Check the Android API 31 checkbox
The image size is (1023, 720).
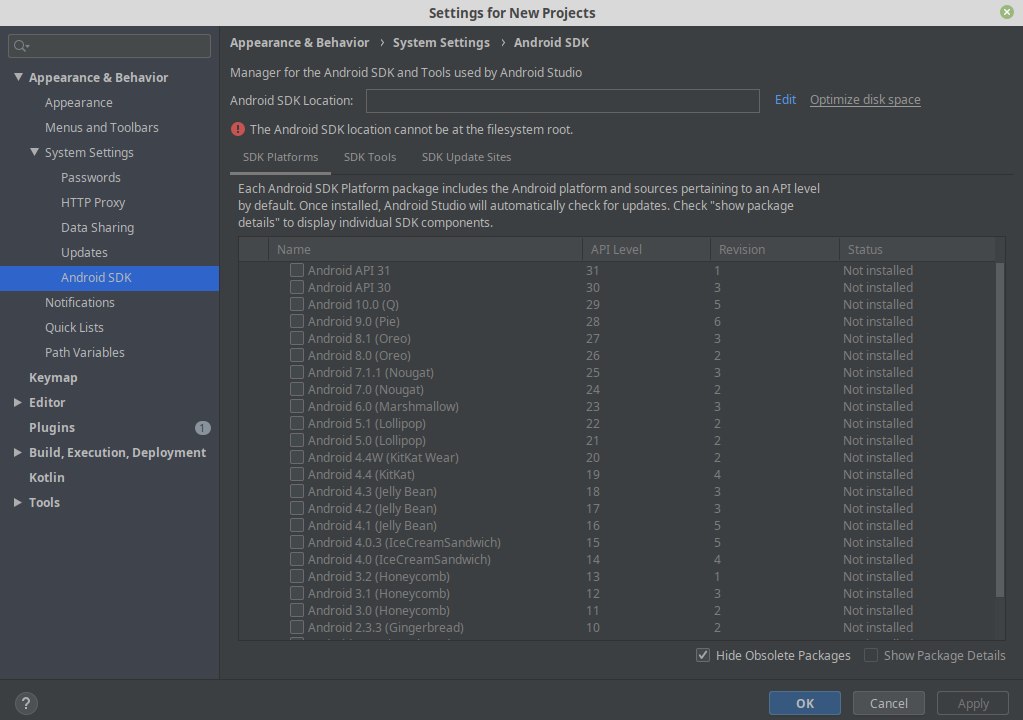[x=297, y=270]
